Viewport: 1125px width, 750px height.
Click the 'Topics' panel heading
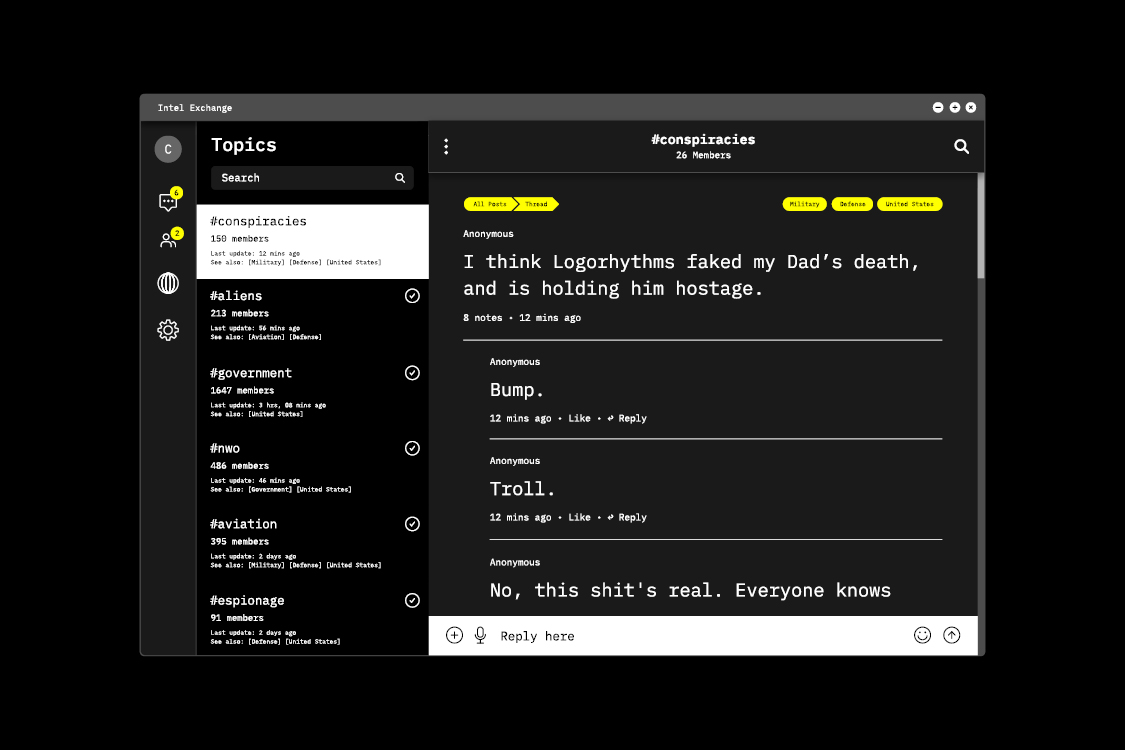(244, 146)
